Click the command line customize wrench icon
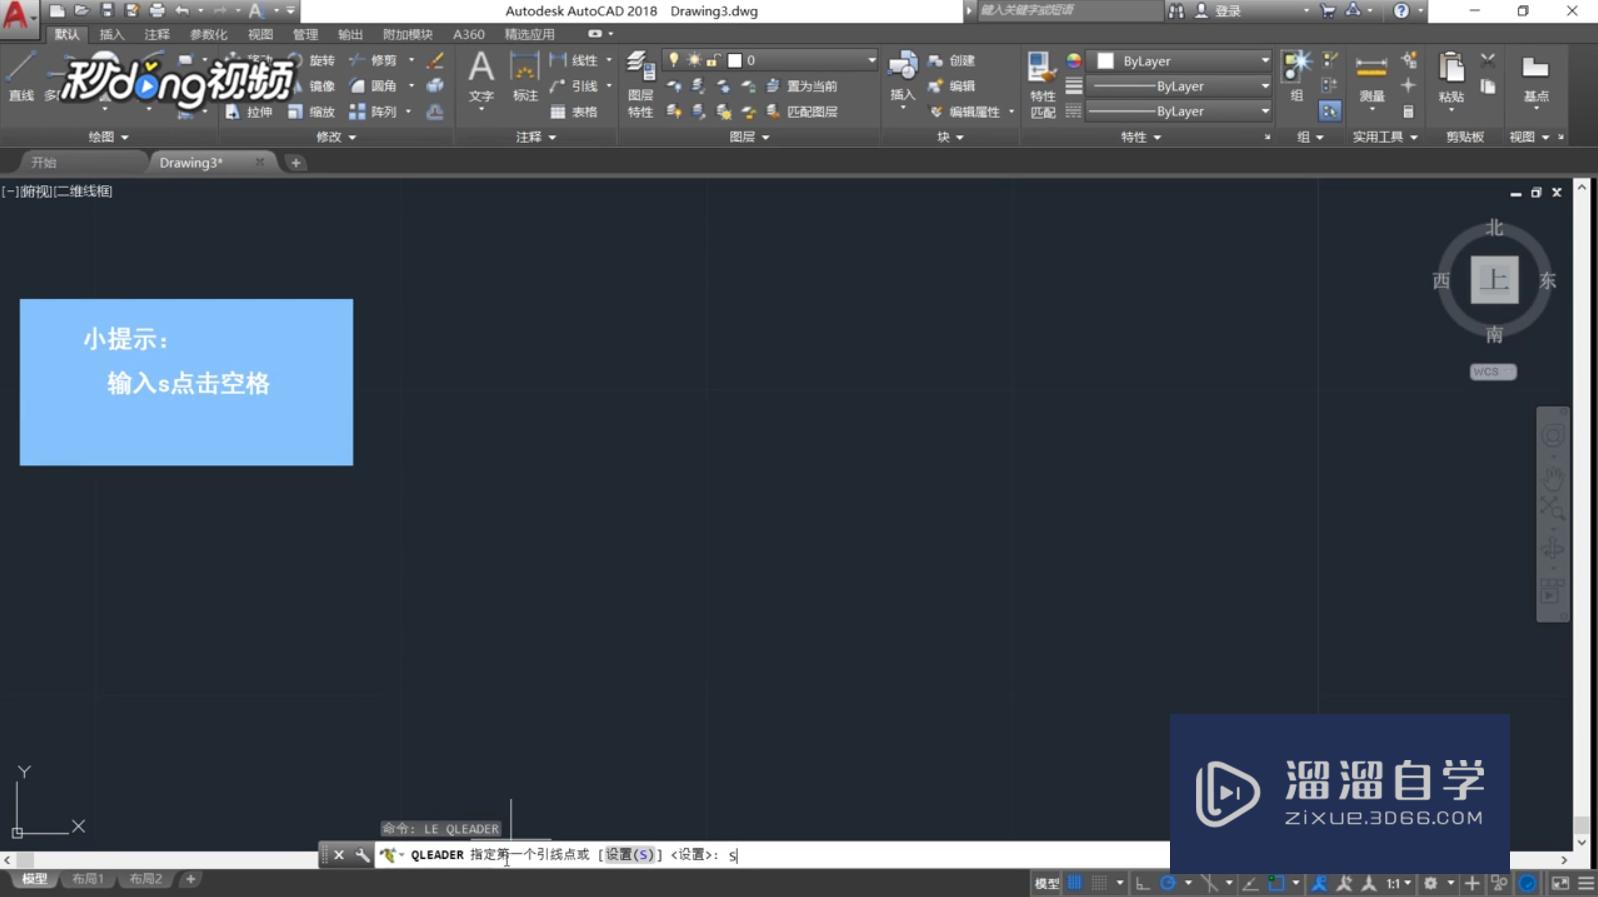Viewport: 1598px width, 897px height. click(361, 855)
